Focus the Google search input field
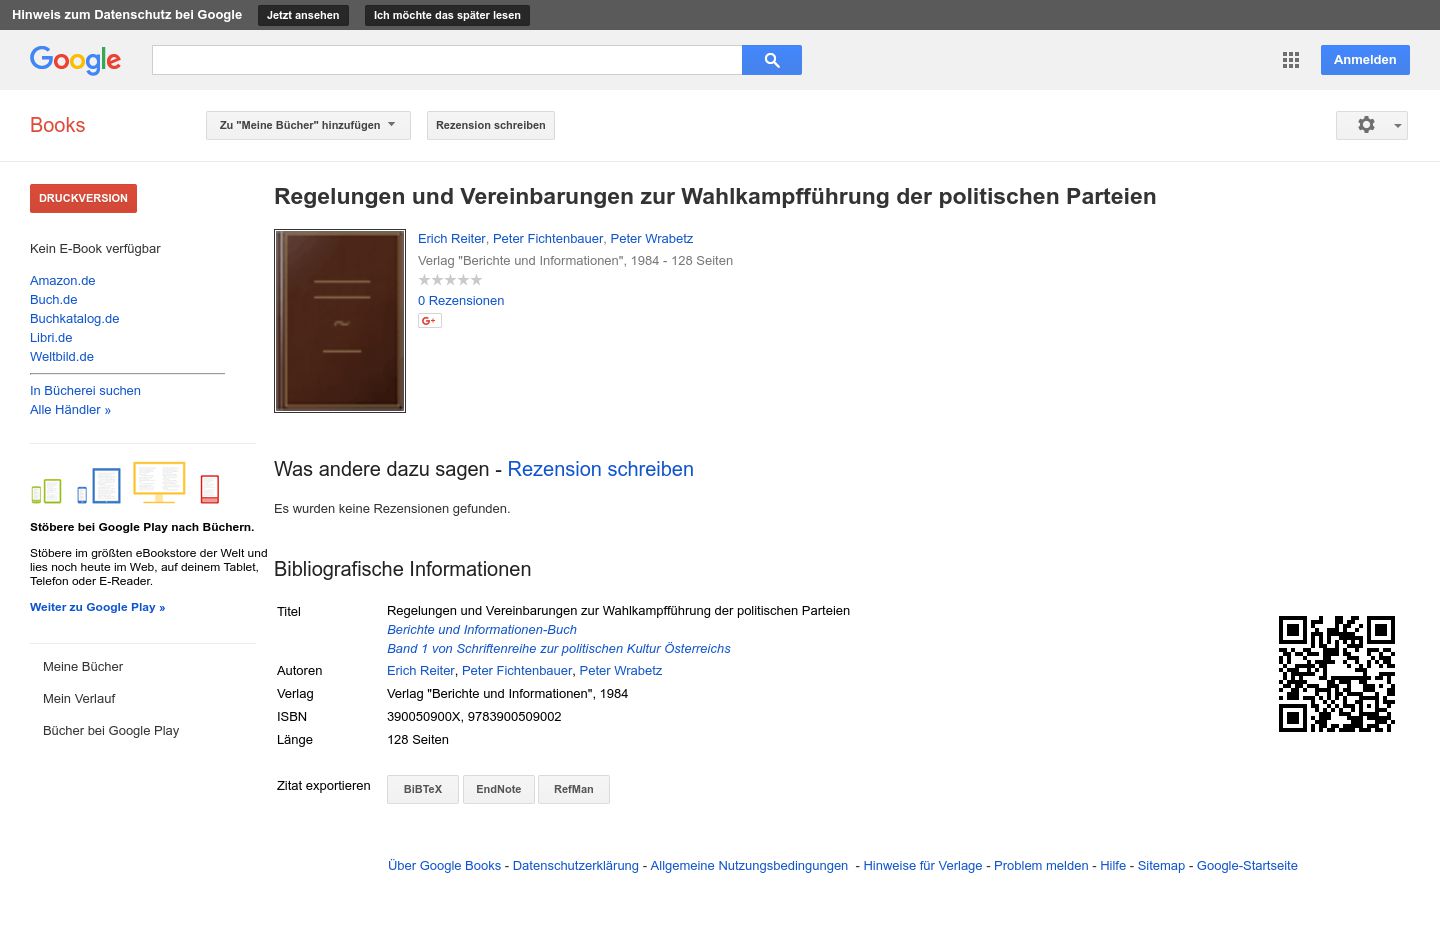The height and width of the screenshot is (930, 1440). click(x=447, y=60)
